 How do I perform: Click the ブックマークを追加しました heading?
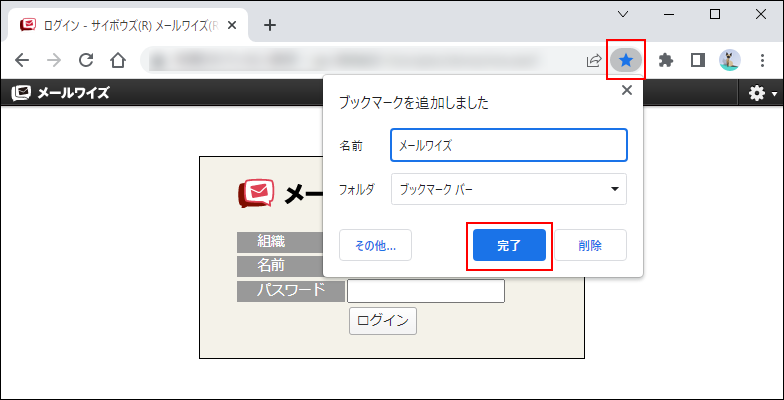(x=414, y=103)
